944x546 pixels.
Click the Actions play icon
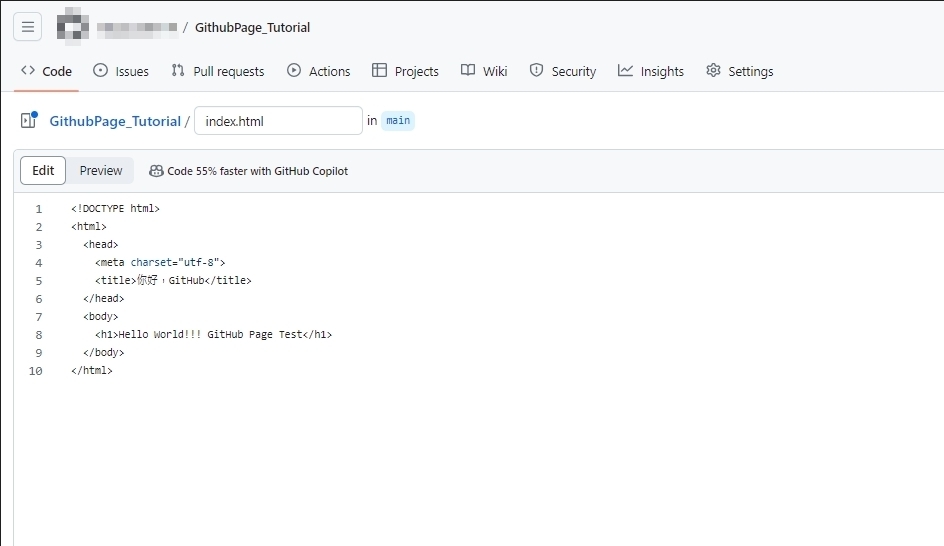[294, 70]
